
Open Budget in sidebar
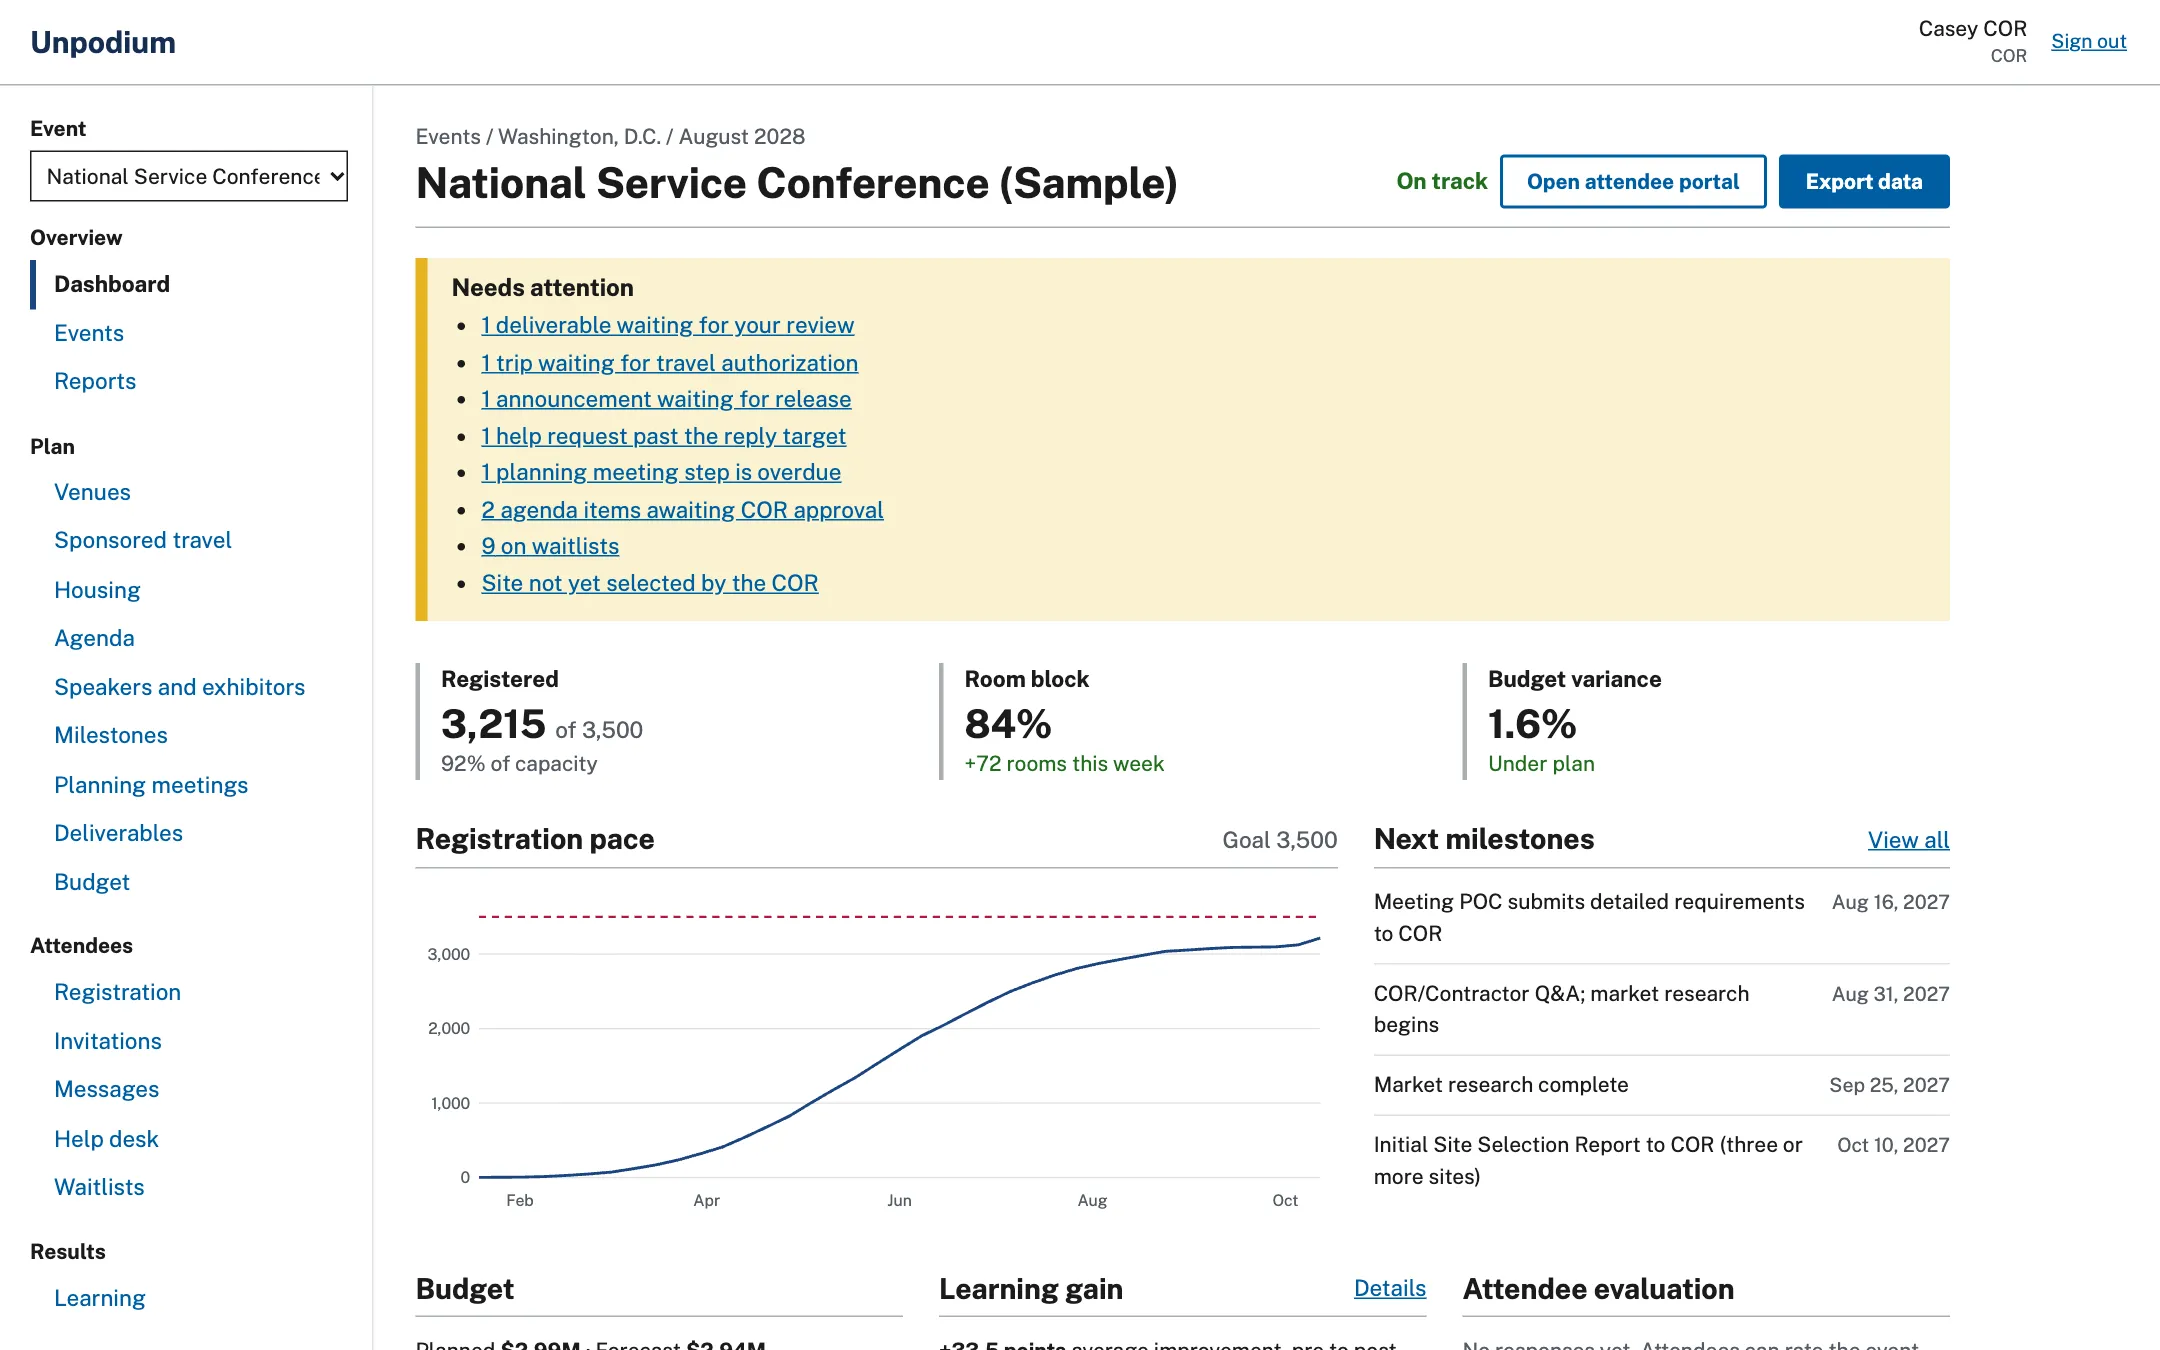click(92, 882)
